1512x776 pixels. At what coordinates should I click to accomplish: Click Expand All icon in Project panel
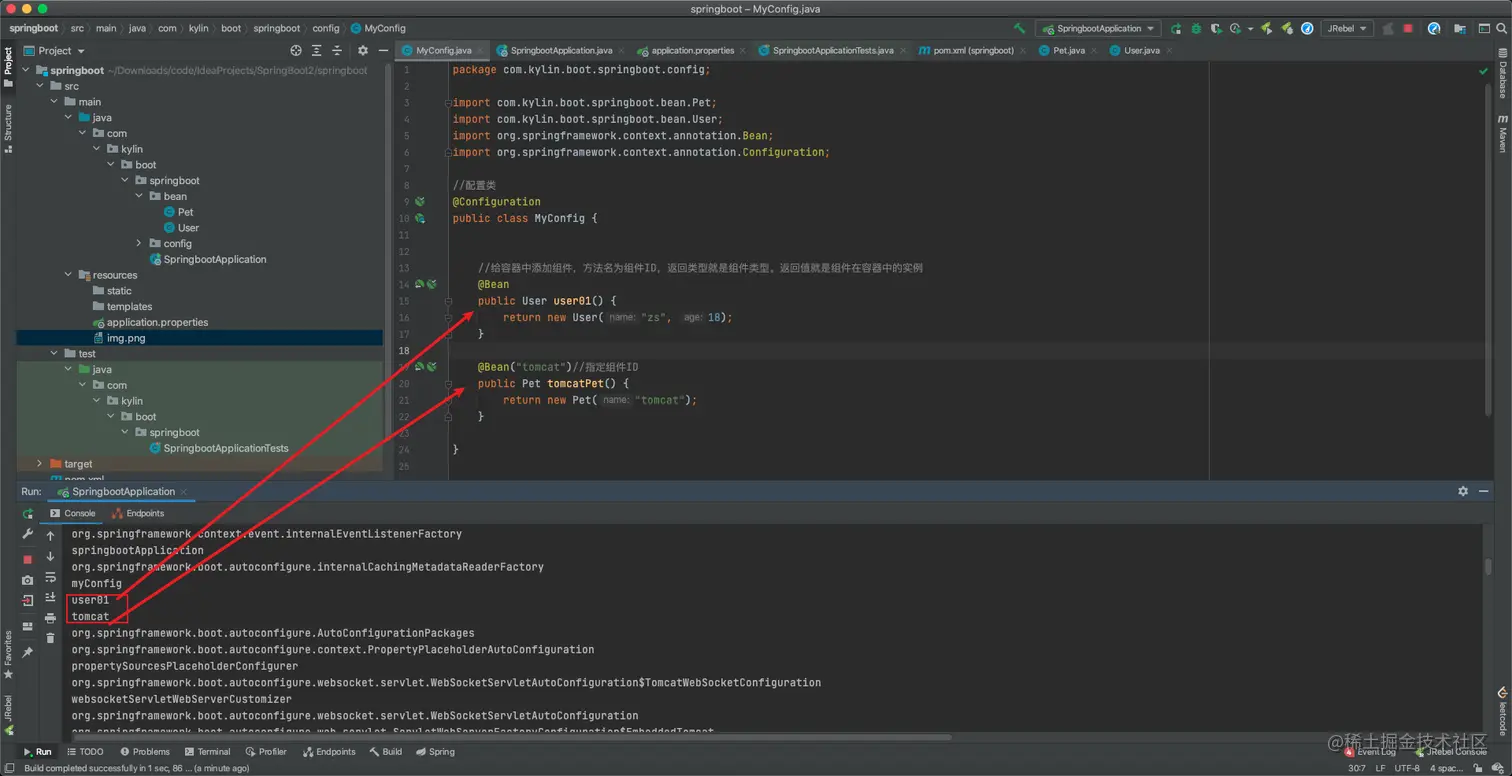318,50
